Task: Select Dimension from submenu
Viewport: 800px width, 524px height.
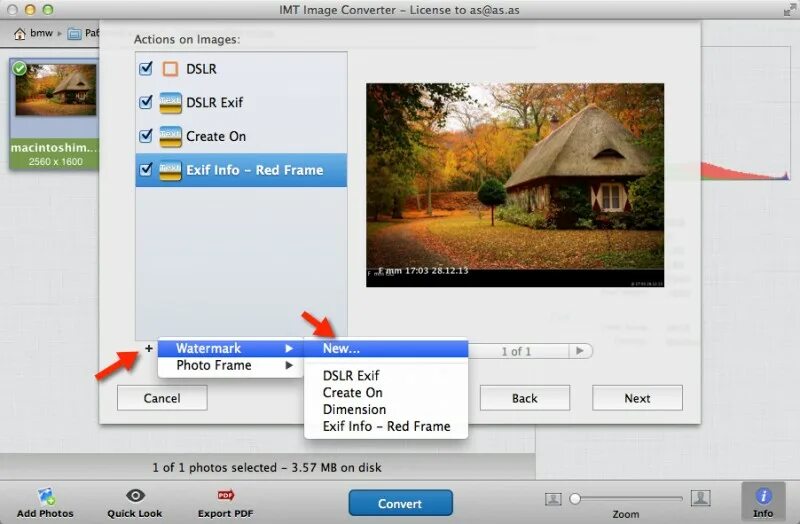Action: click(386, 409)
